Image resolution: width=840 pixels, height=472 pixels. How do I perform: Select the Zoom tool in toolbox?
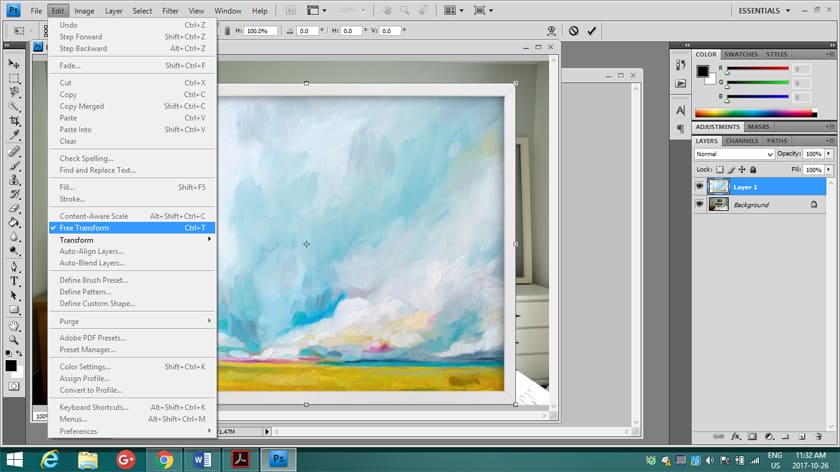pyautogui.click(x=14, y=340)
